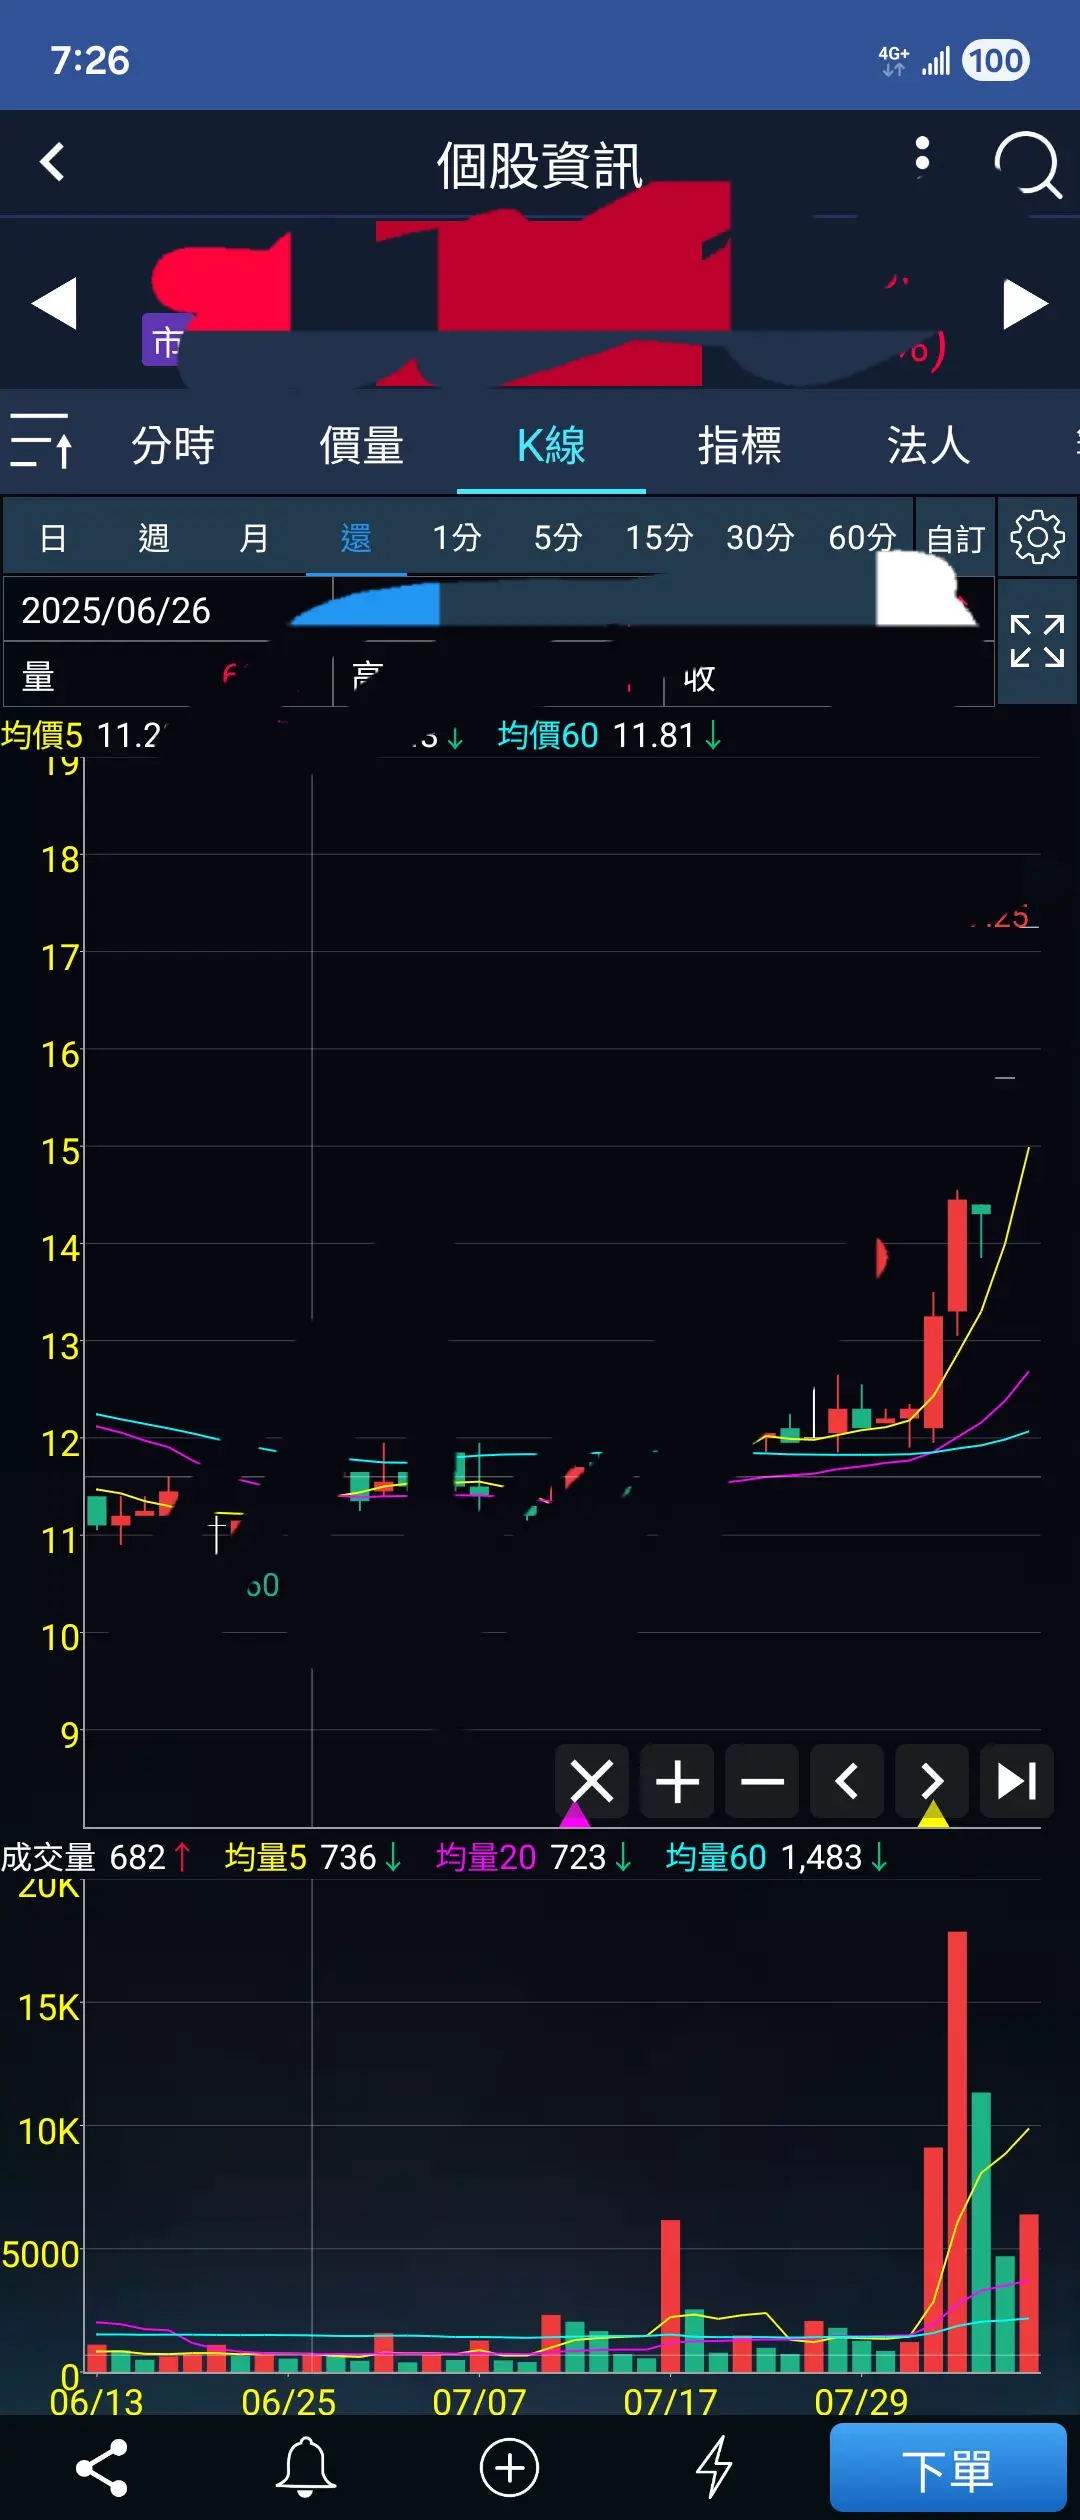The width and height of the screenshot is (1080, 2520).
Task: Select the 週 weekly period
Action: coord(153,538)
